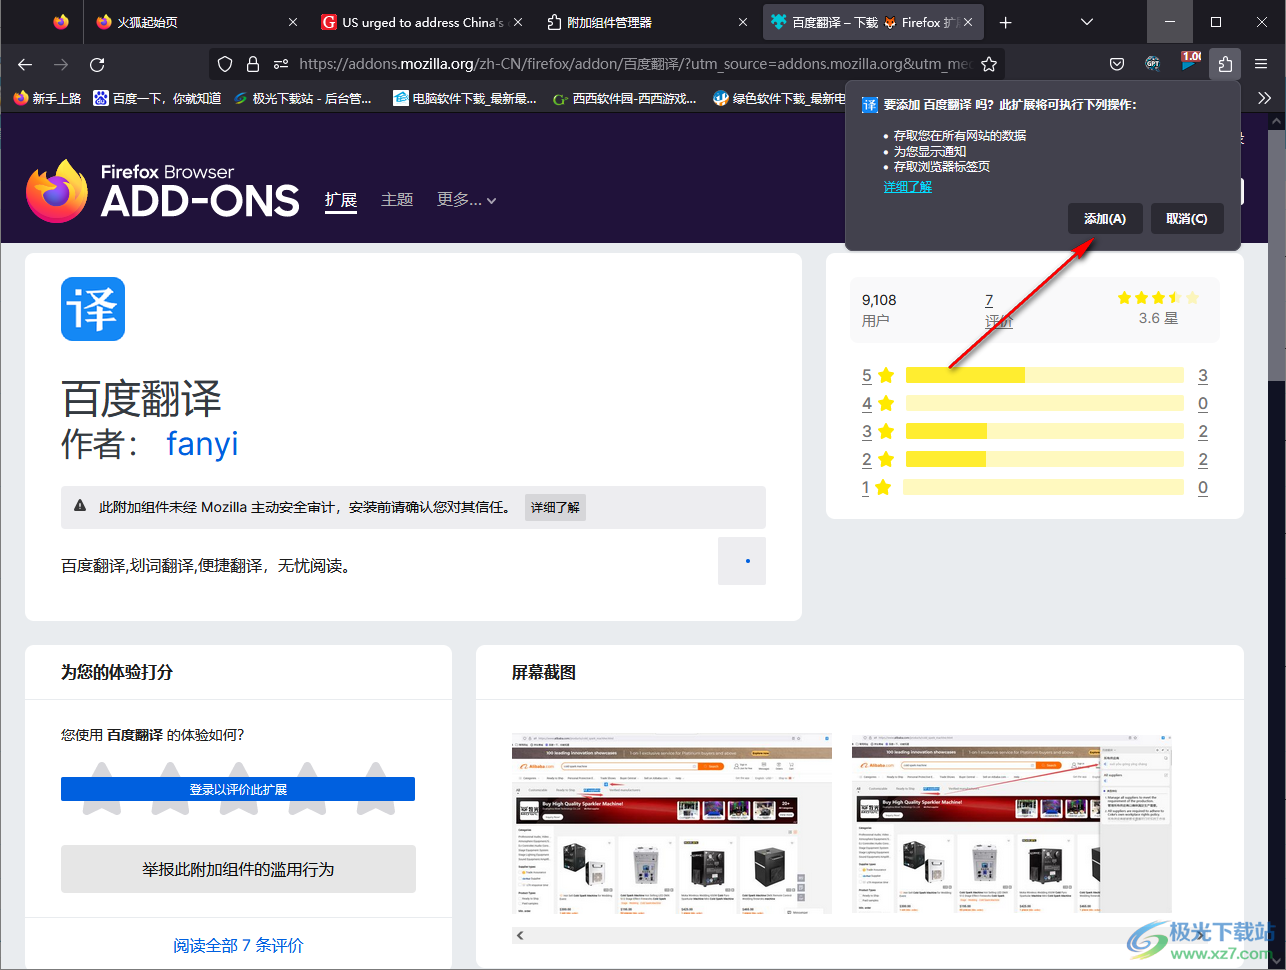
Task: Click the 2-star rating bar
Action: tap(1044, 459)
